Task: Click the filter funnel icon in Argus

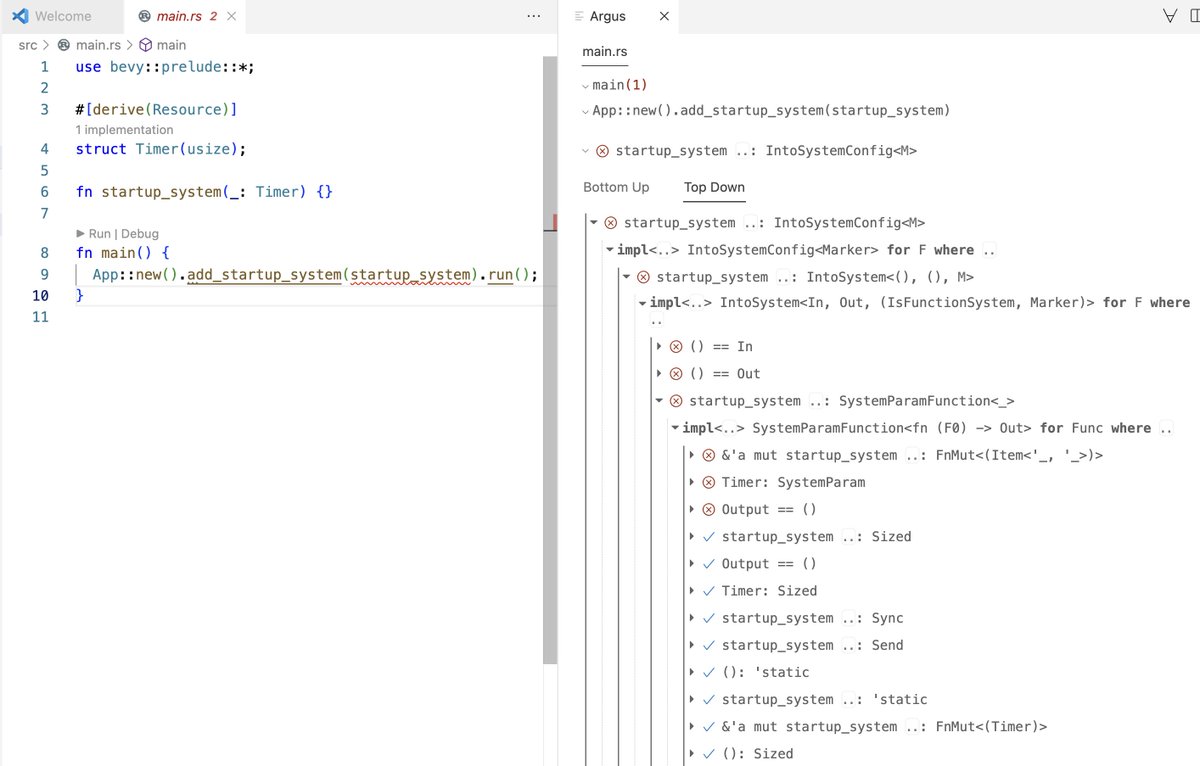Action: [1170, 16]
